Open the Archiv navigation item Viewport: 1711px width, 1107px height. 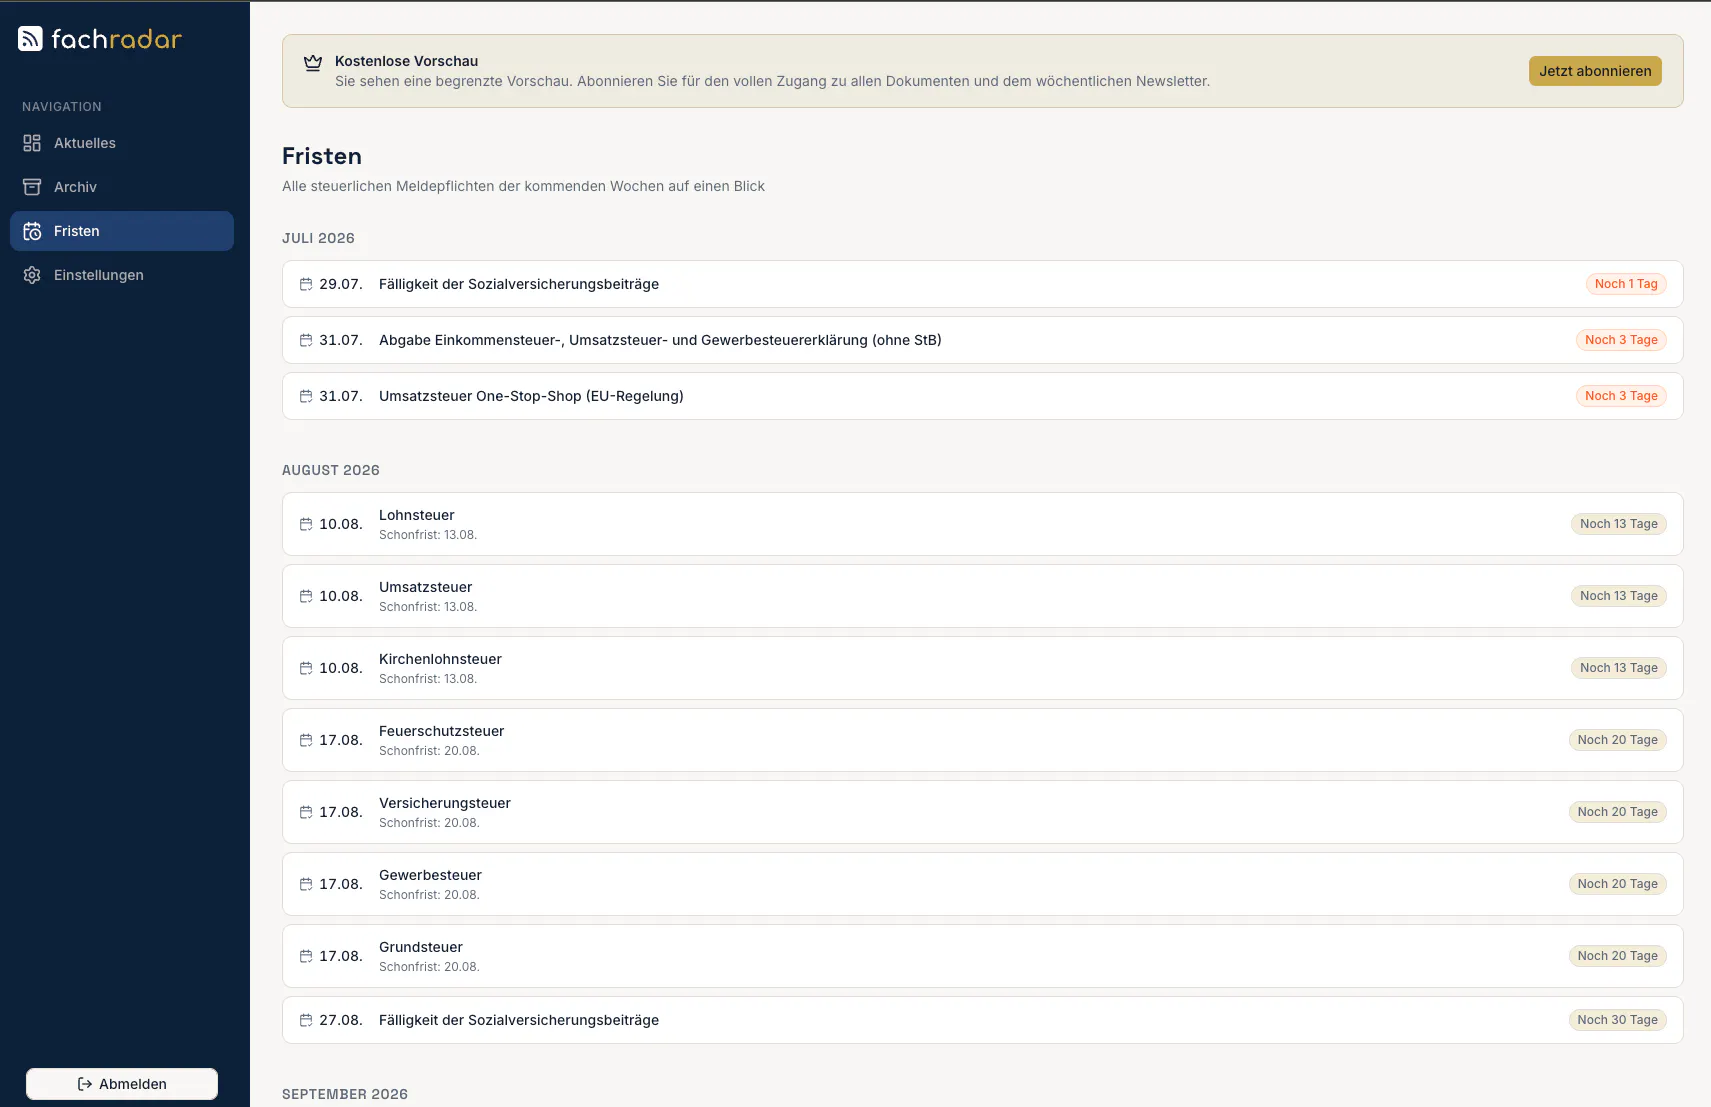pos(122,187)
